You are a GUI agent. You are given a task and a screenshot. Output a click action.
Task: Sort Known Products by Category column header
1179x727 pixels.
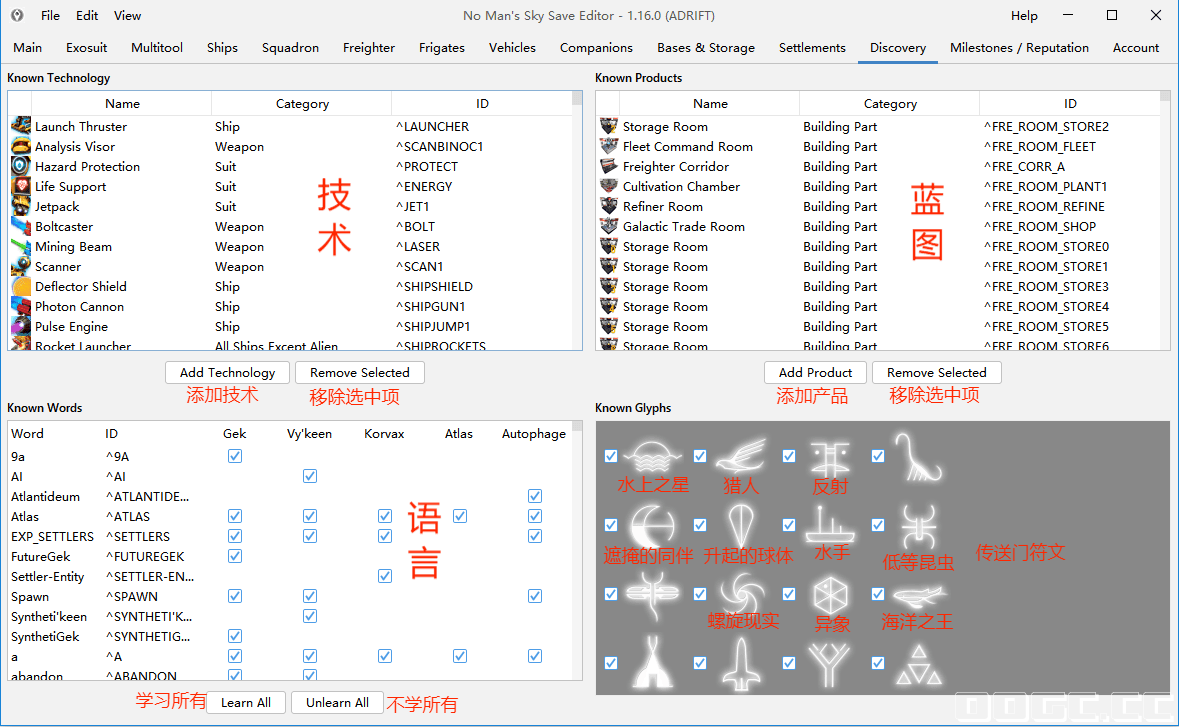890,104
